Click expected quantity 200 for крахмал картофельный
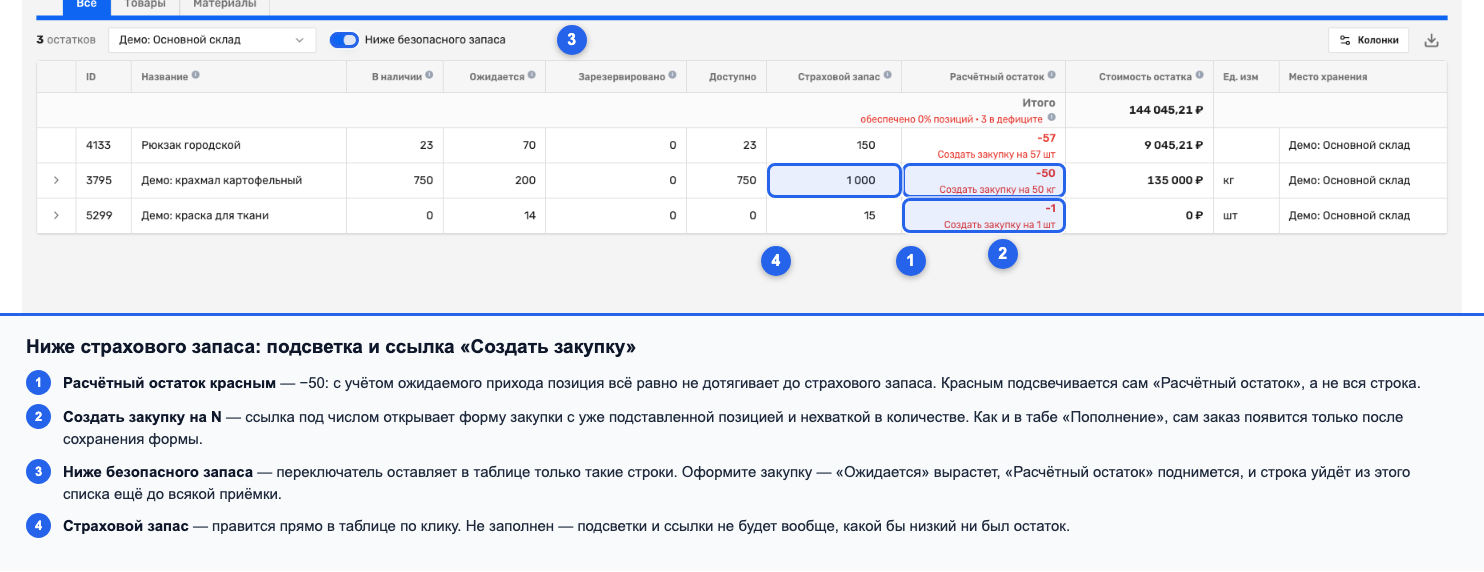The width and height of the screenshot is (1484, 572). [526, 181]
